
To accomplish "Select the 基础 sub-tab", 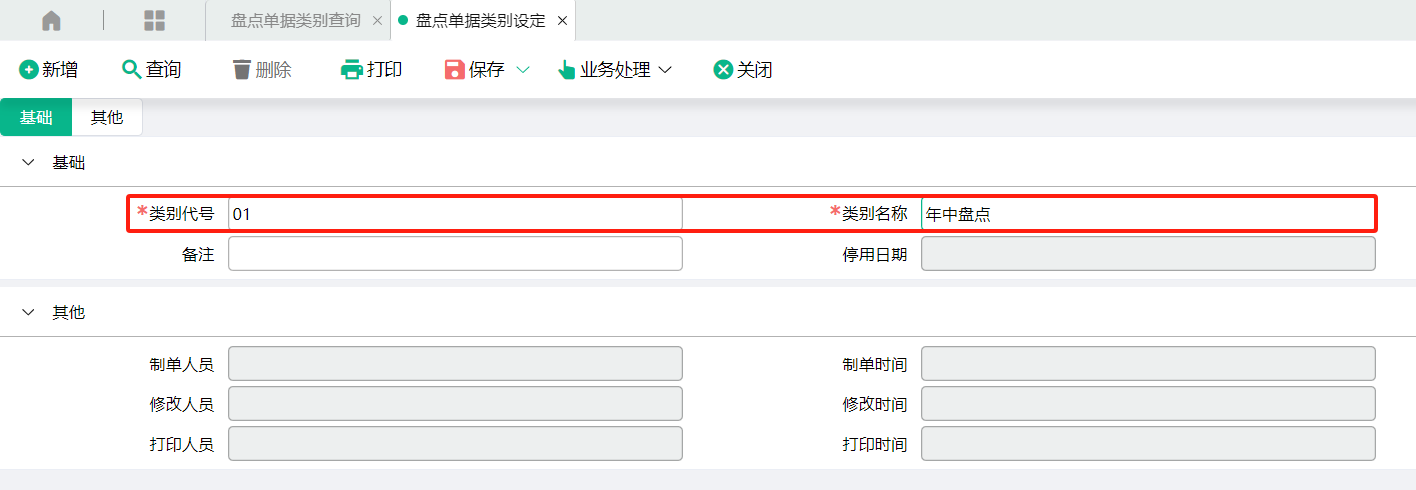I will click(36, 117).
